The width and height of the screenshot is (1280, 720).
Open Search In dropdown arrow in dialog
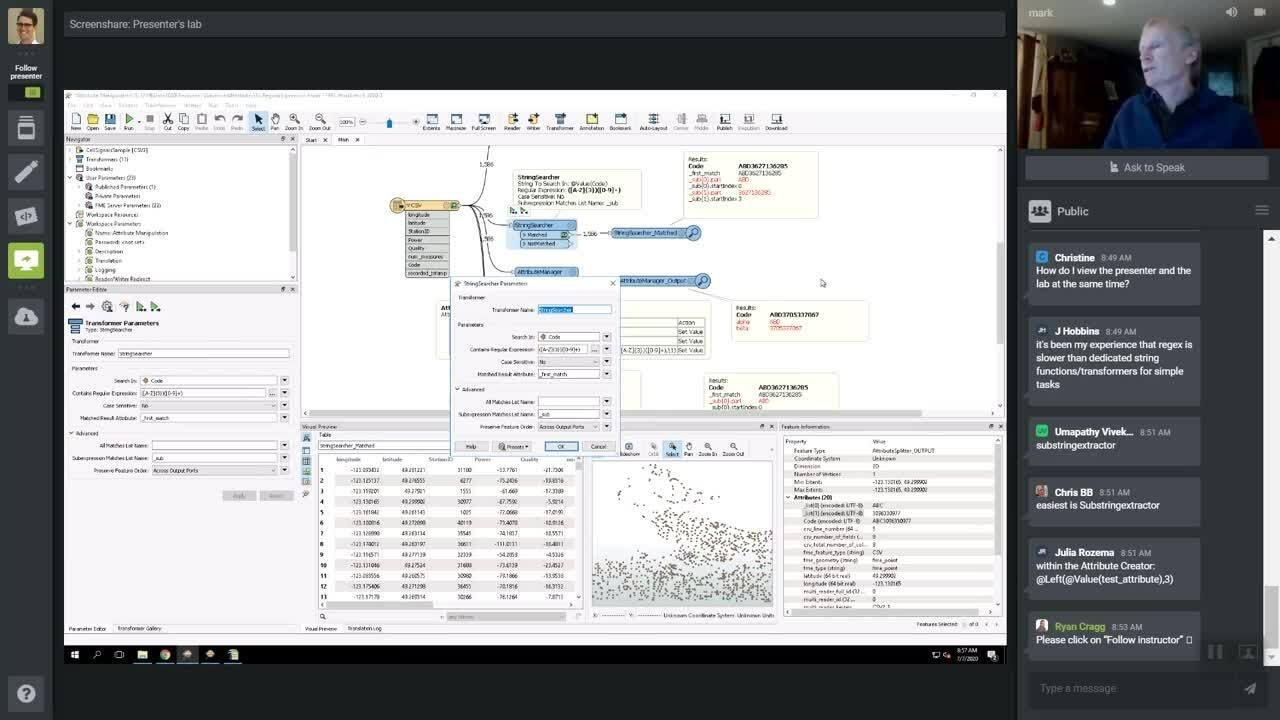click(x=606, y=337)
